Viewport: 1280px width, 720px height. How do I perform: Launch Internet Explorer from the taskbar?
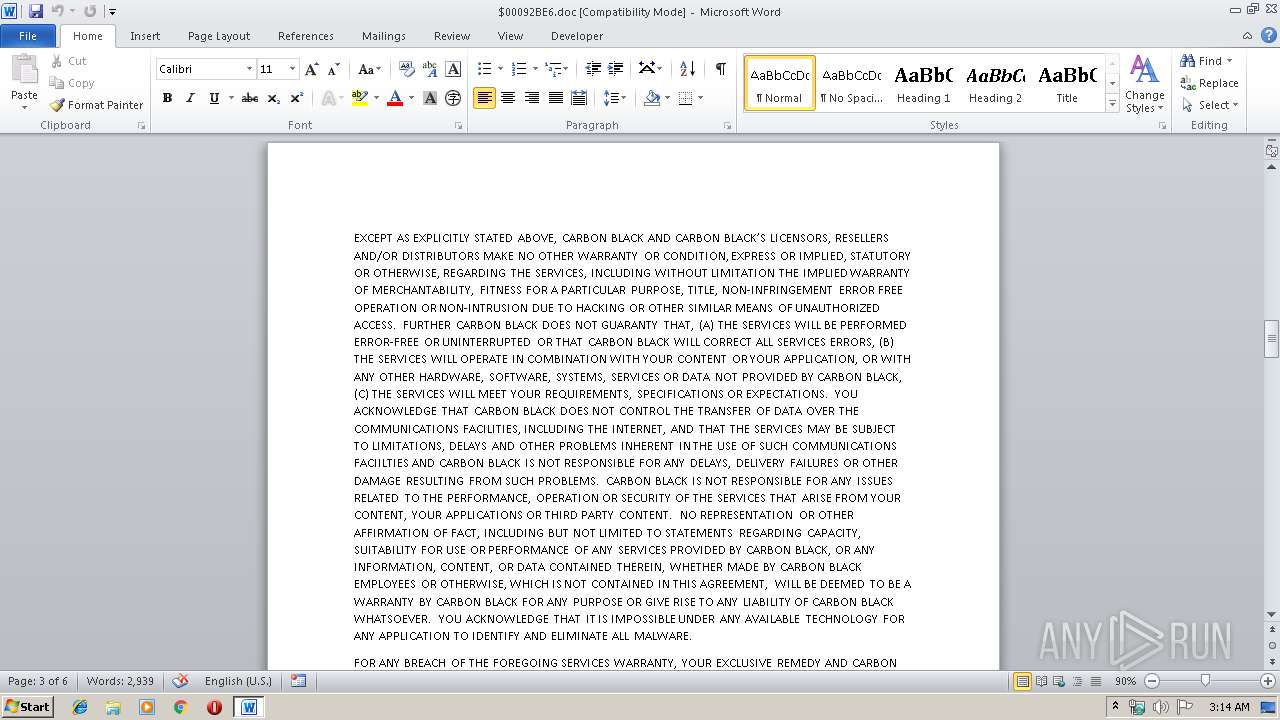tap(81, 707)
